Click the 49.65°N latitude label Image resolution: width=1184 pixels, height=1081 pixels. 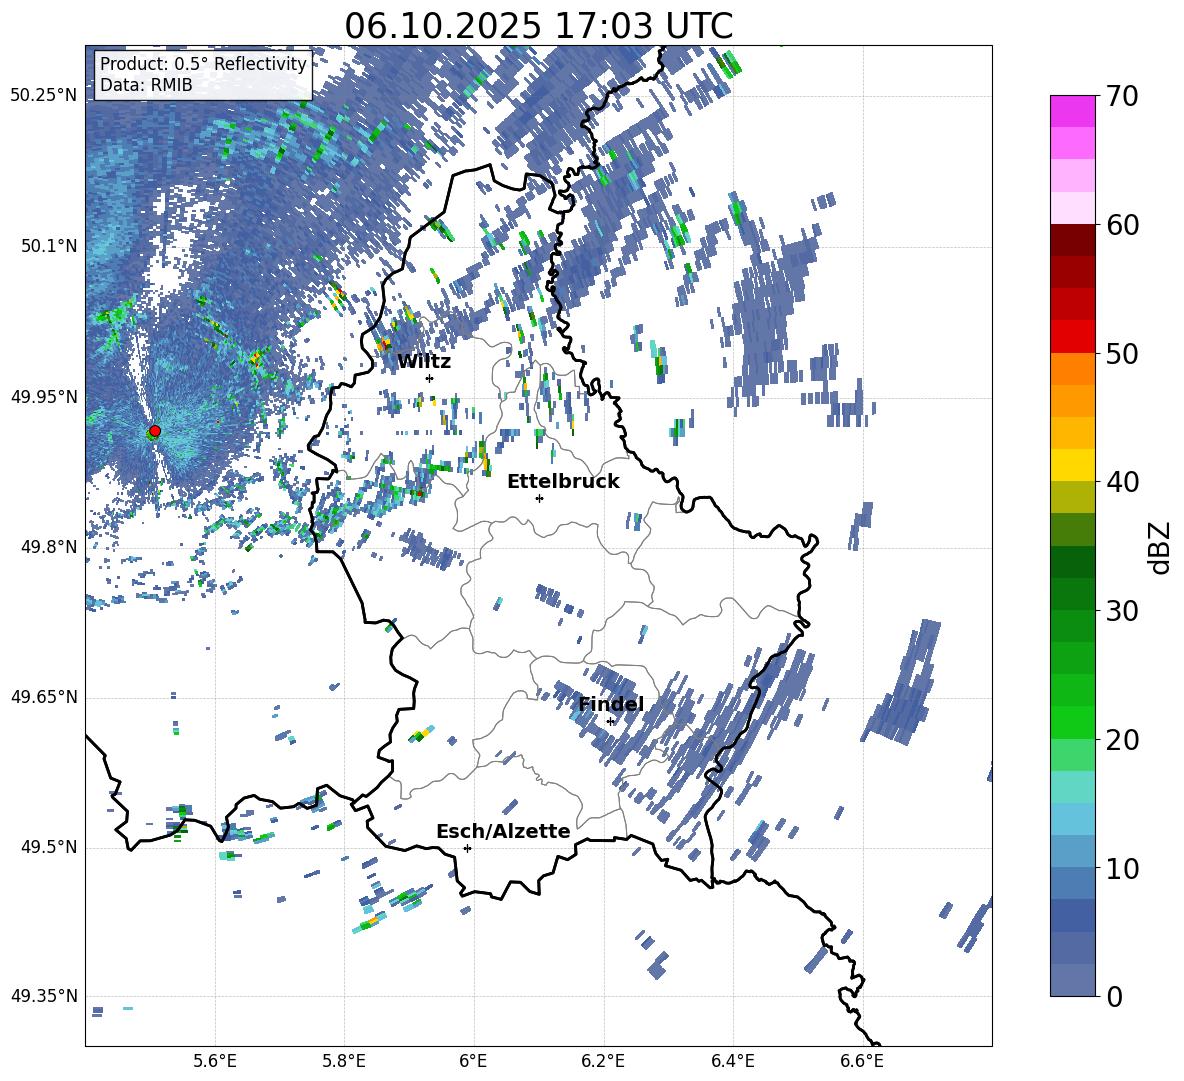coord(44,696)
